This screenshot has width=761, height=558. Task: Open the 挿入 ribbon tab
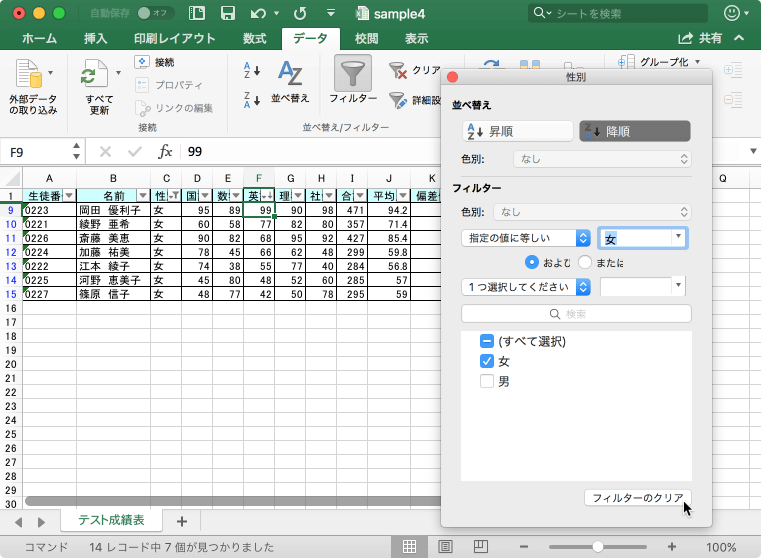(95, 38)
